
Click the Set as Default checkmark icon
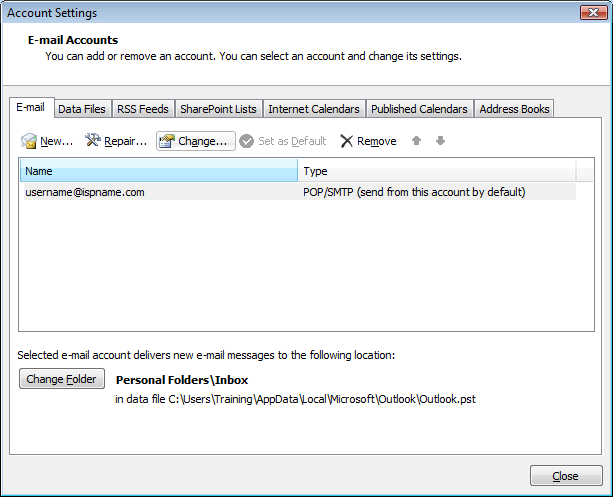tap(247, 142)
